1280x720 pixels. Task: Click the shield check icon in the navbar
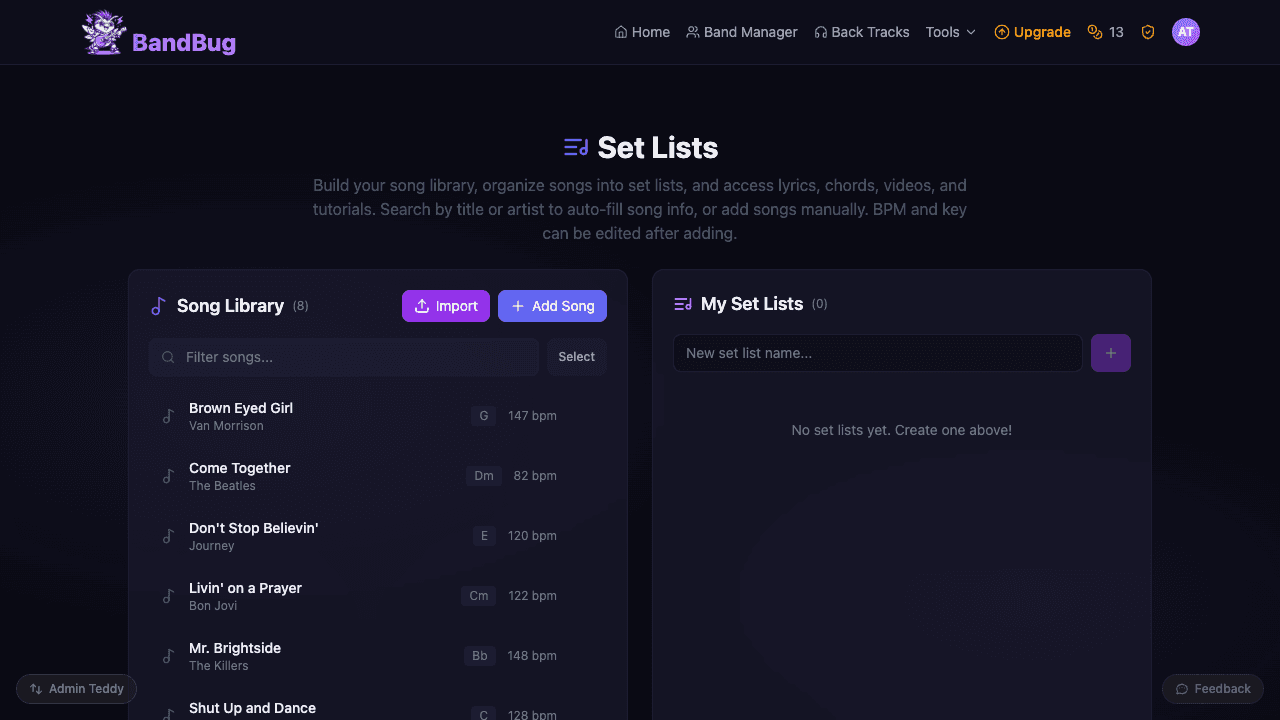pyautogui.click(x=1147, y=31)
